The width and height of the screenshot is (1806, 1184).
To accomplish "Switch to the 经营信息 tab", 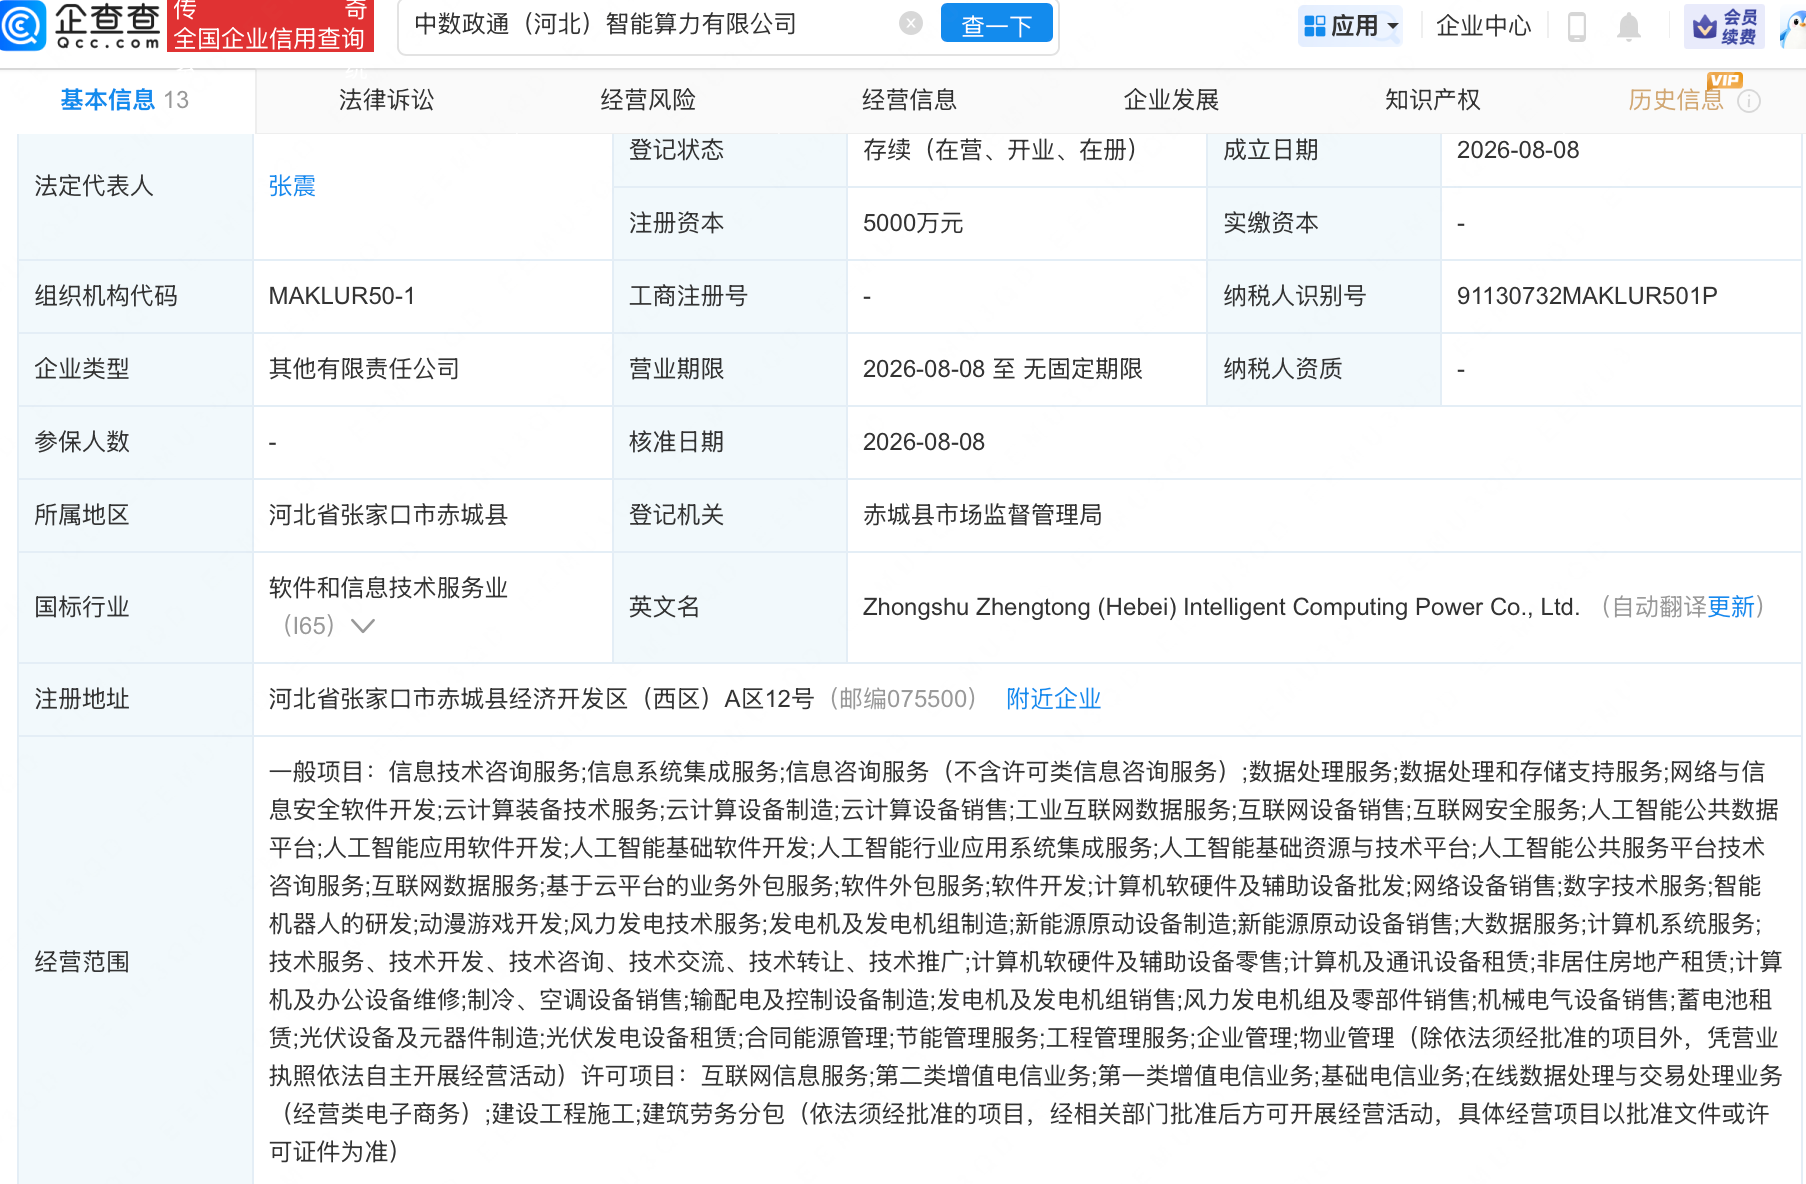I will click(909, 100).
